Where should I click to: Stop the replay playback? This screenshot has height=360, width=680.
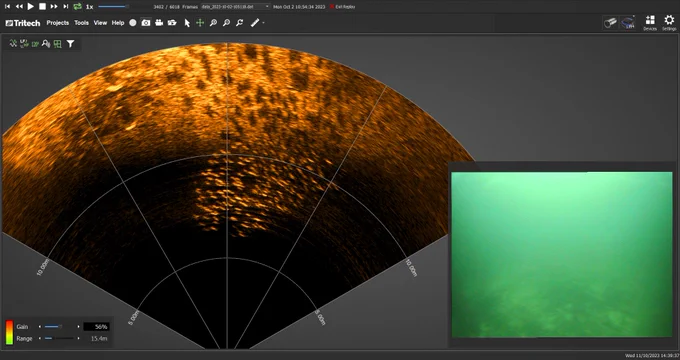click(x=42, y=7)
